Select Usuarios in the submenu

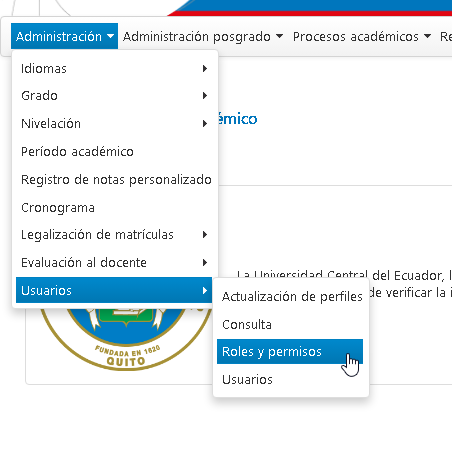pos(290,379)
